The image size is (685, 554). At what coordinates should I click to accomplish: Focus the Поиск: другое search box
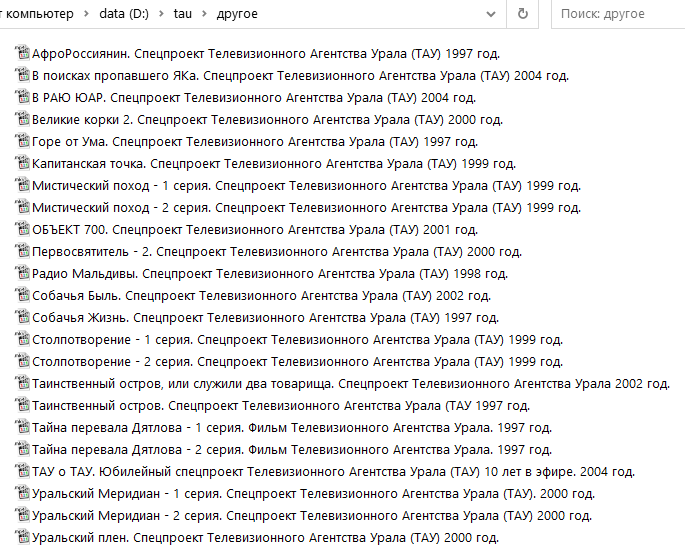tap(618, 14)
